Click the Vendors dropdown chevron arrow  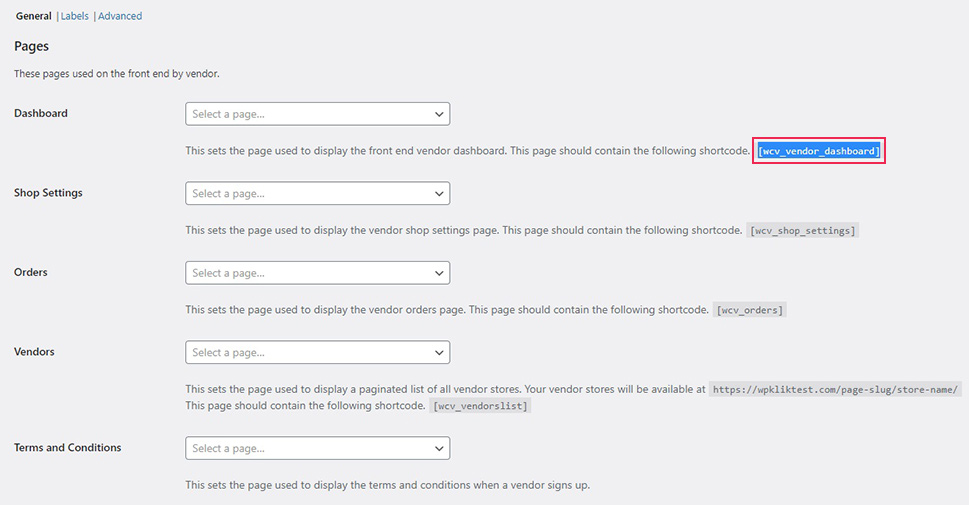439,353
